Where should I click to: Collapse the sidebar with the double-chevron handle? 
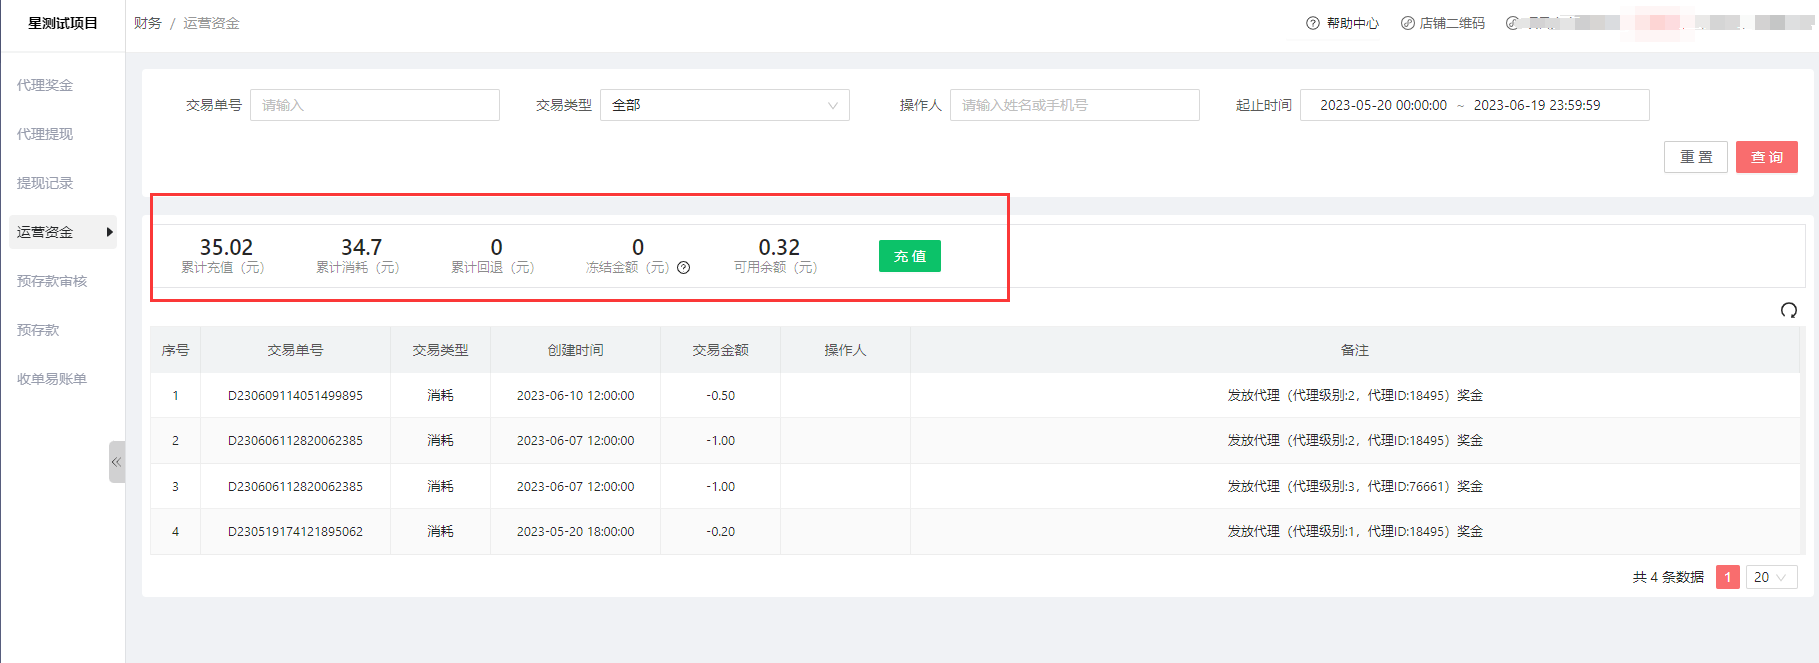pyautogui.click(x=116, y=462)
